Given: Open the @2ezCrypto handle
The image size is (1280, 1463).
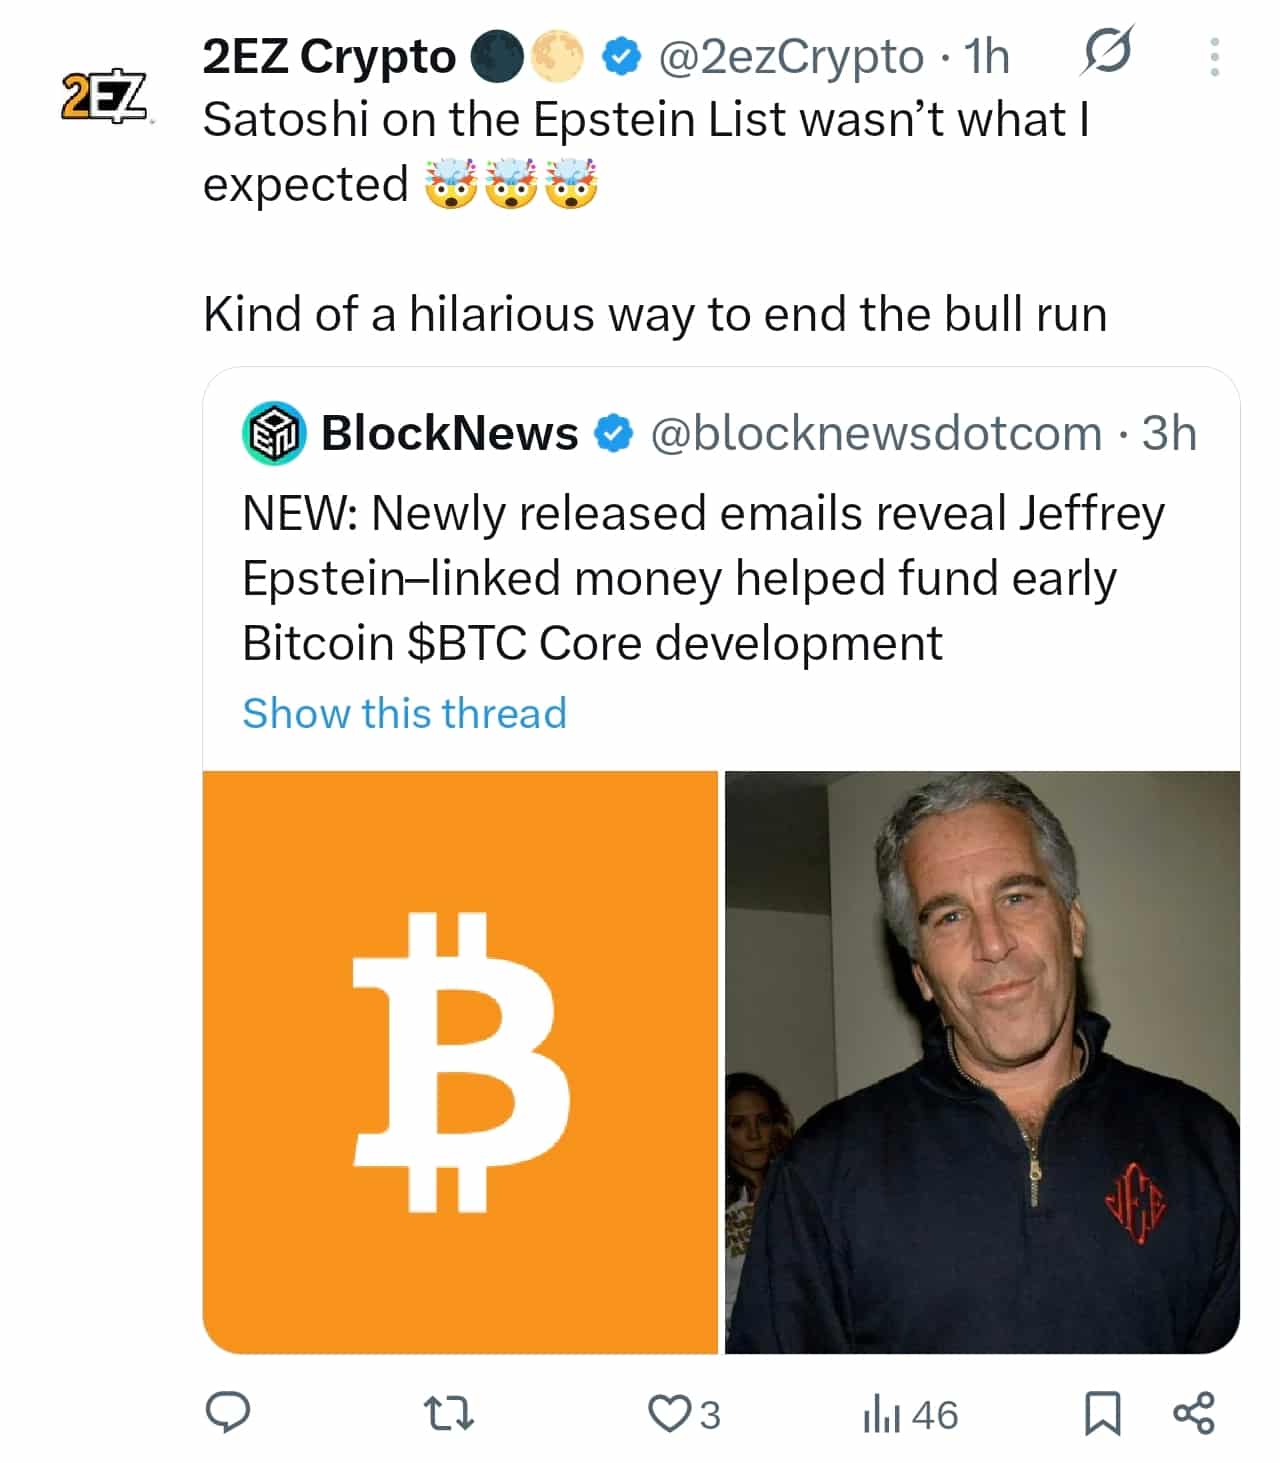Looking at the screenshot, I should (790, 56).
